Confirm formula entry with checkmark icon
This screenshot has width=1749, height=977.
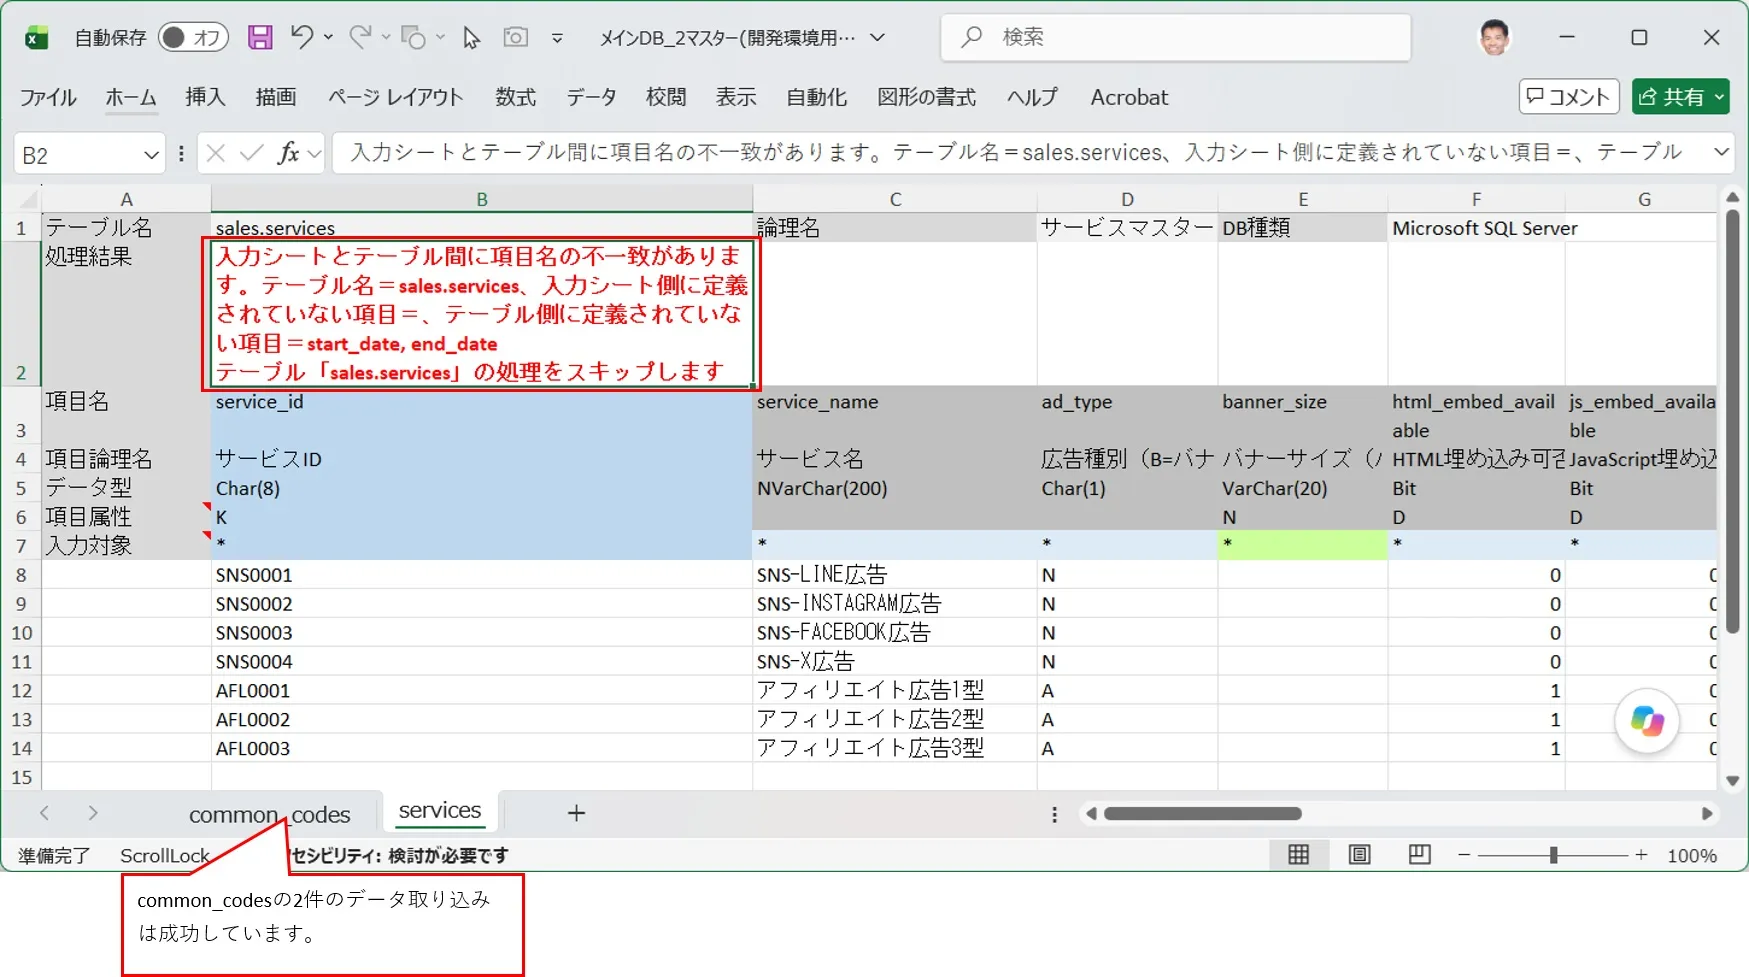click(x=252, y=153)
